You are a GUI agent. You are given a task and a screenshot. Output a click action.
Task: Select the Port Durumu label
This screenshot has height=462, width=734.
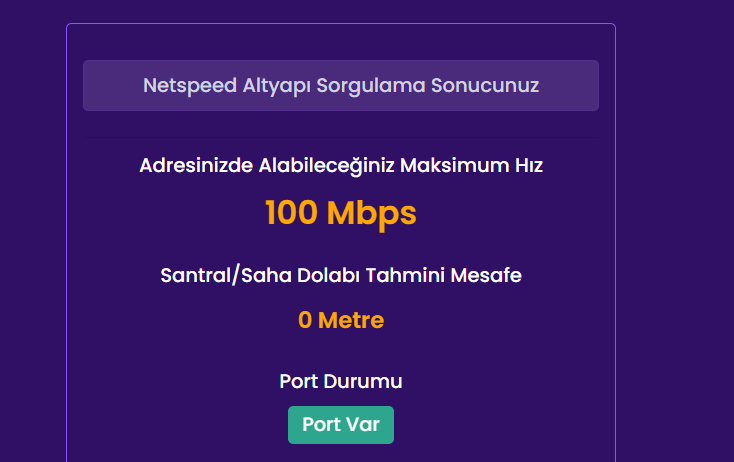(x=341, y=381)
